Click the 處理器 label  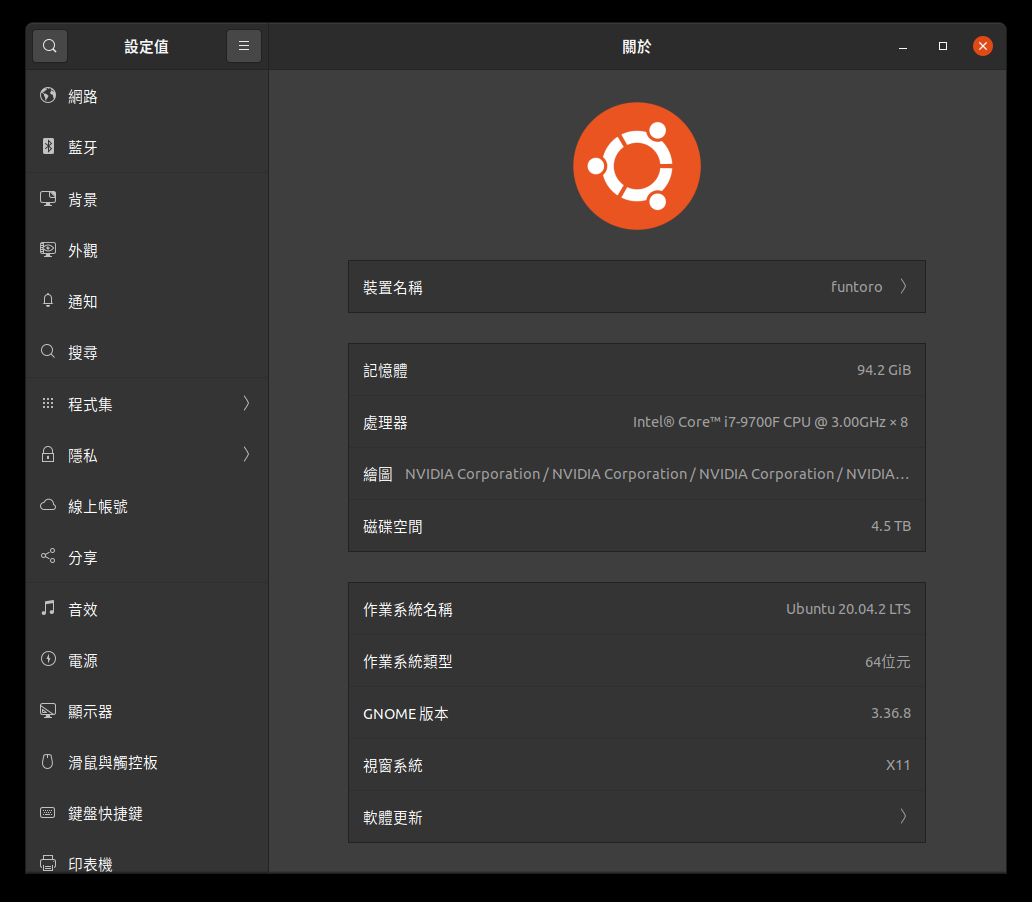[x=385, y=423]
